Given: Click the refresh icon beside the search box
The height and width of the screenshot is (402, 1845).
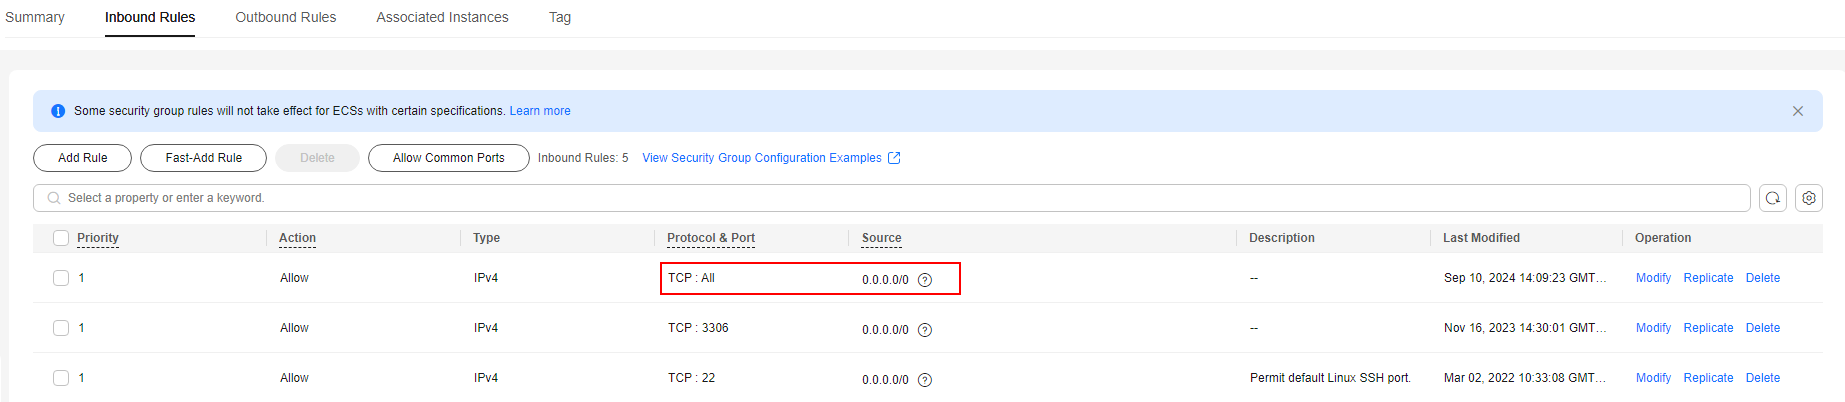Looking at the screenshot, I should point(1773,198).
